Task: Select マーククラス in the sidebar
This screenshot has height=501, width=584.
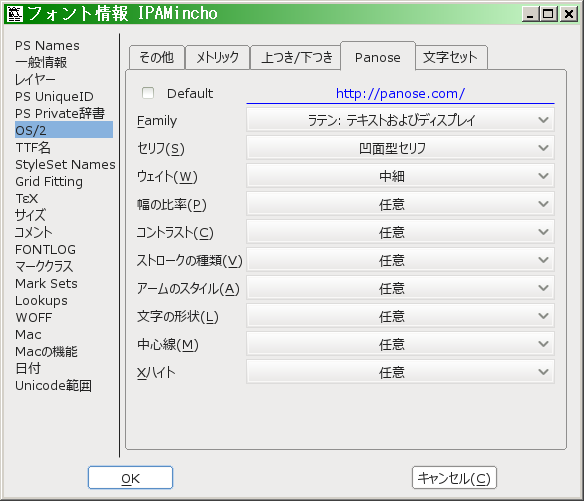Action: (44, 266)
